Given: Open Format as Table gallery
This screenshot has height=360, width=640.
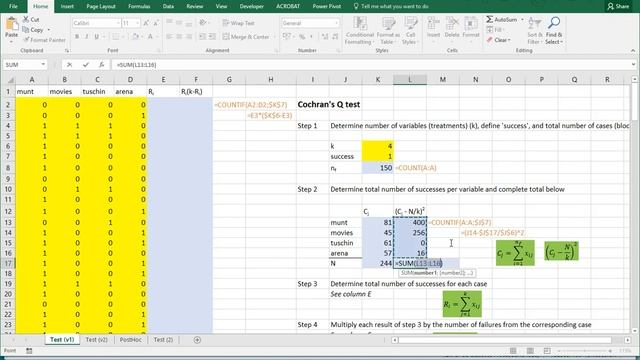Looking at the screenshot, I should pos(388,31).
